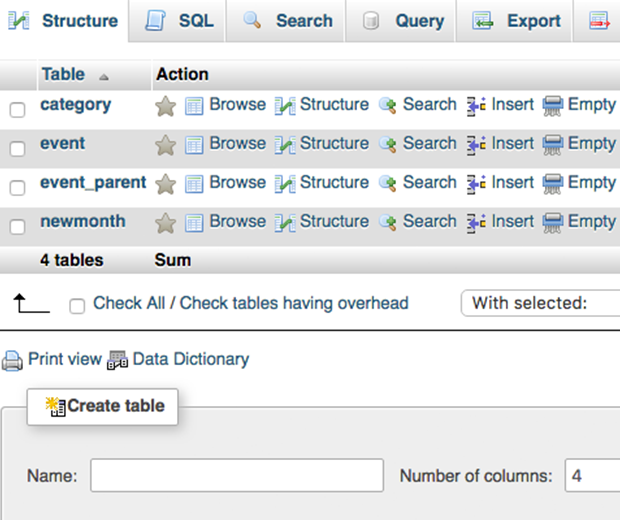Click the Insert icon for category table

[x=476, y=106]
